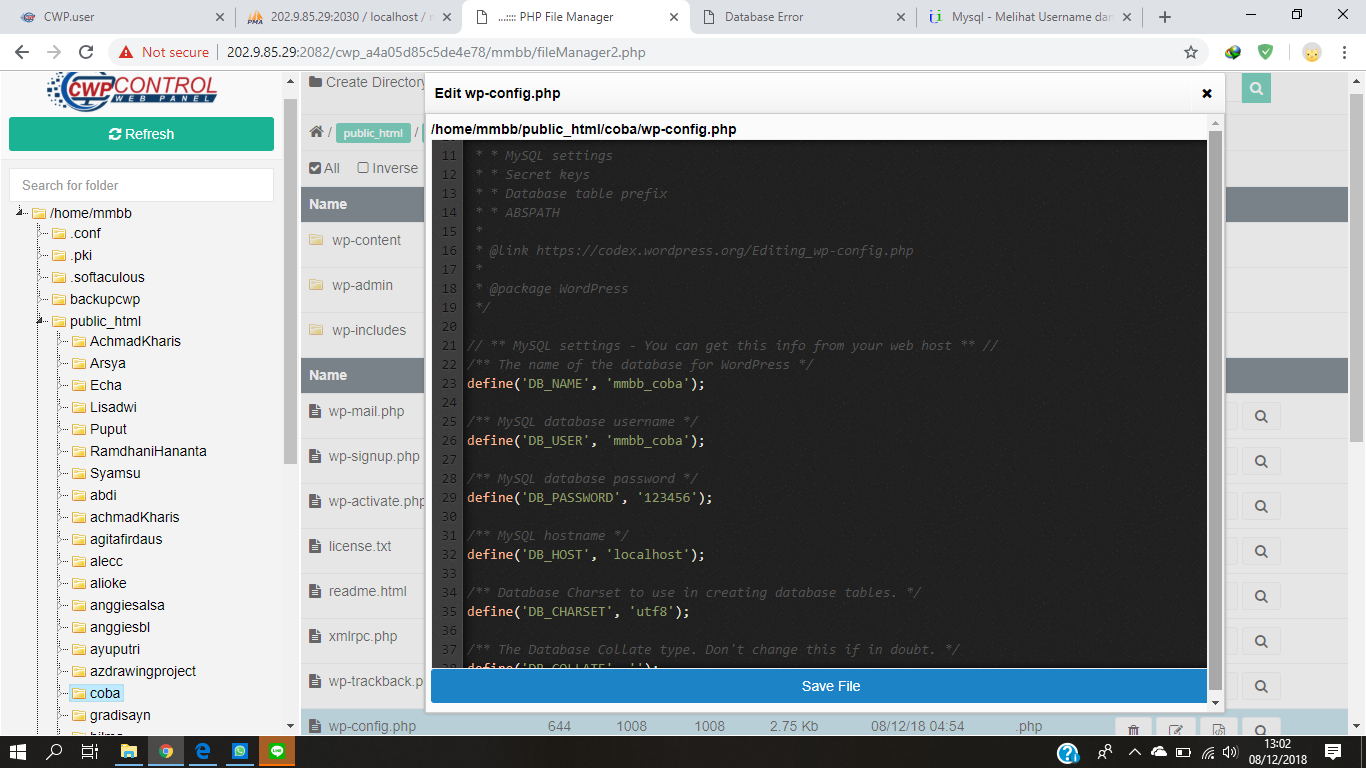Expand the Echa folder node
The image size is (1366, 768).
[x=61, y=385]
